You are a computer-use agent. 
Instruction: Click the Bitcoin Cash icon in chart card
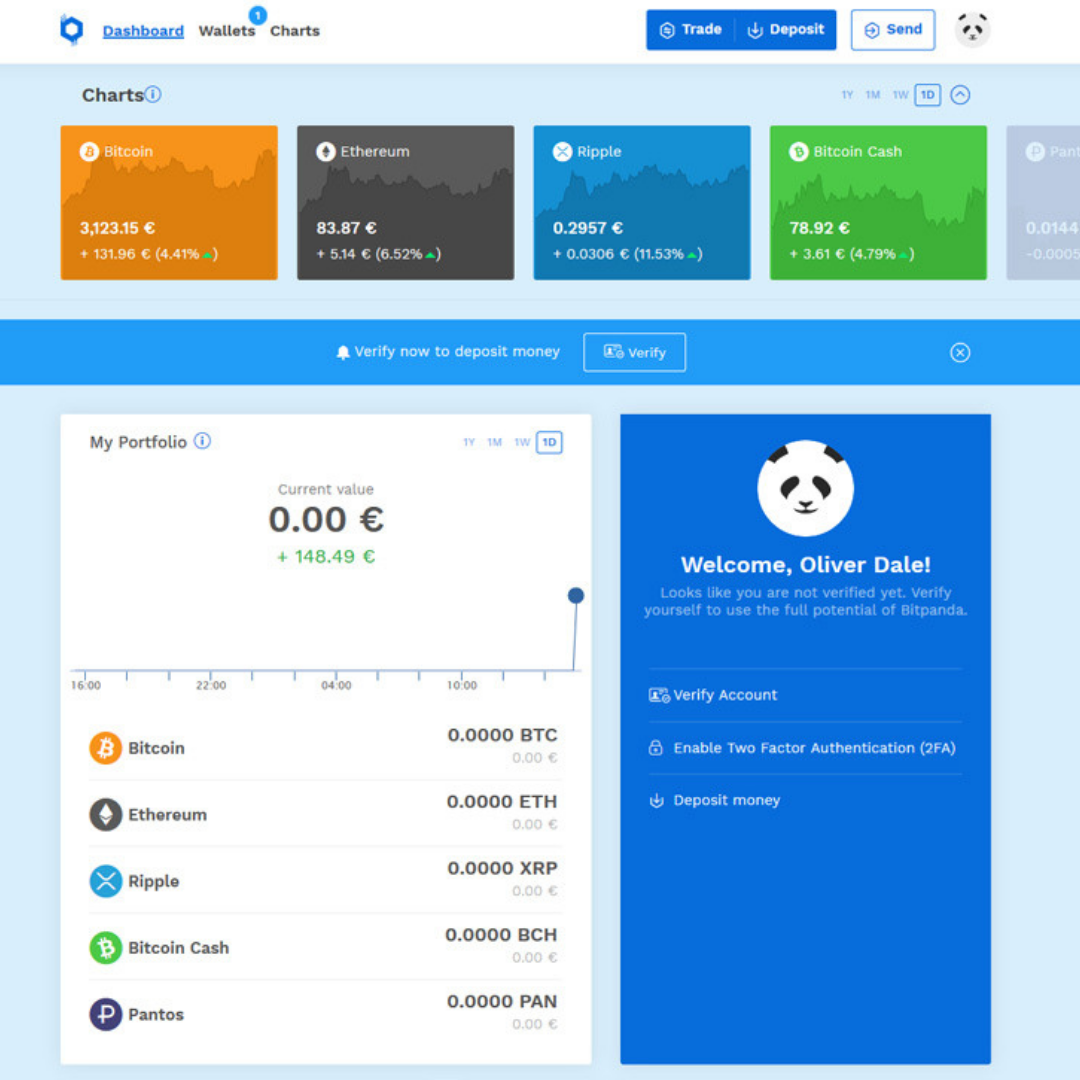(x=799, y=152)
